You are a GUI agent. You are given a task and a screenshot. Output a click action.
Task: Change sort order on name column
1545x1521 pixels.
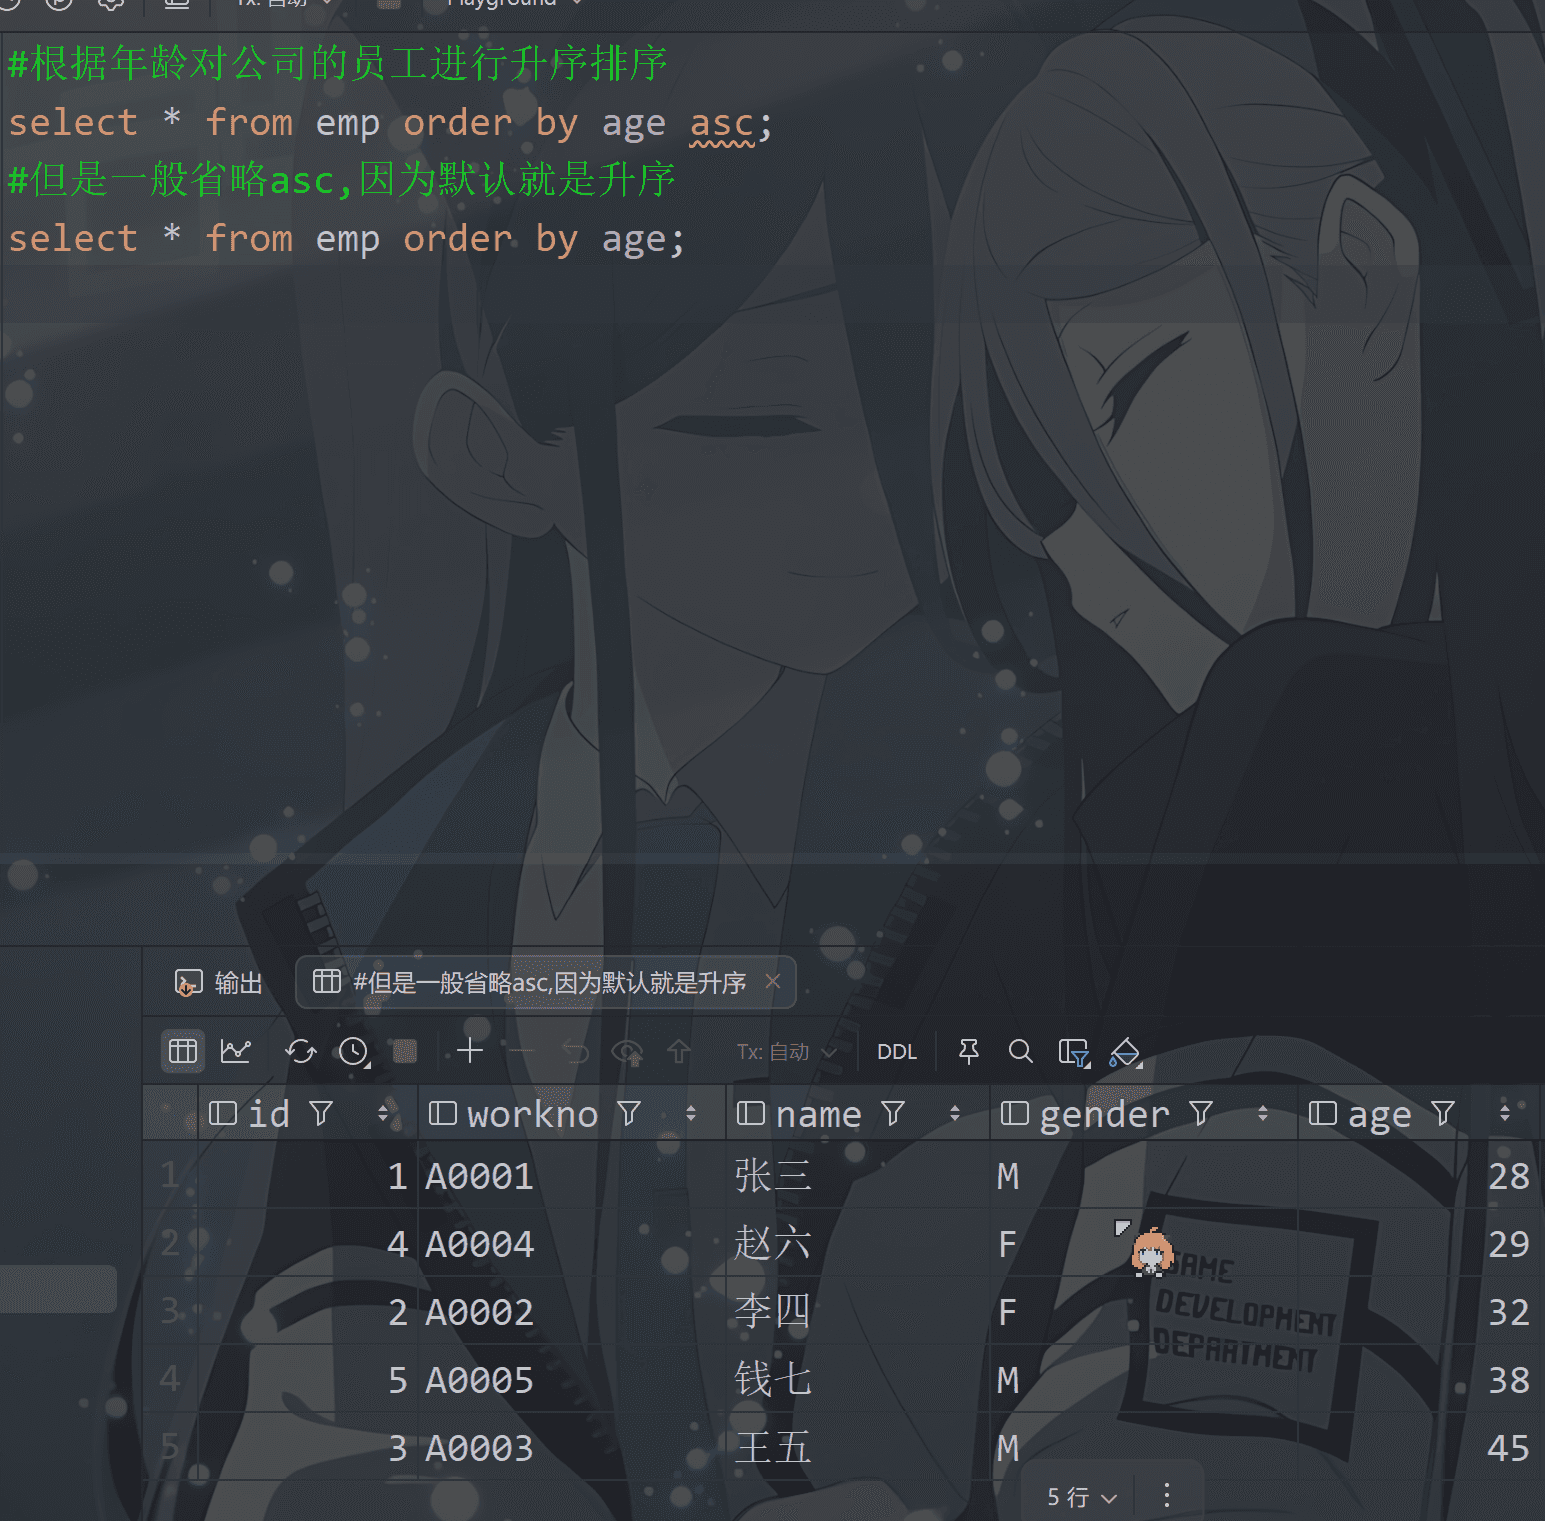955,1113
